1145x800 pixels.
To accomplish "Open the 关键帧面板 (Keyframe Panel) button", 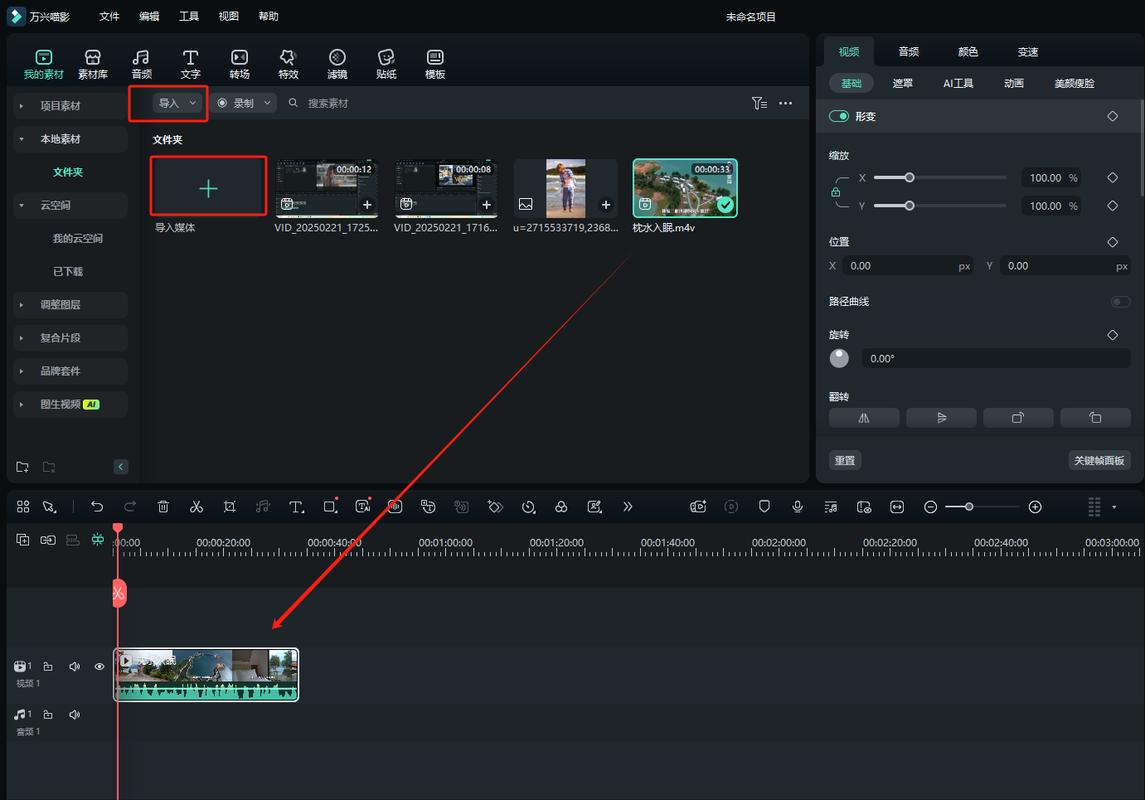I will 1099,460.
